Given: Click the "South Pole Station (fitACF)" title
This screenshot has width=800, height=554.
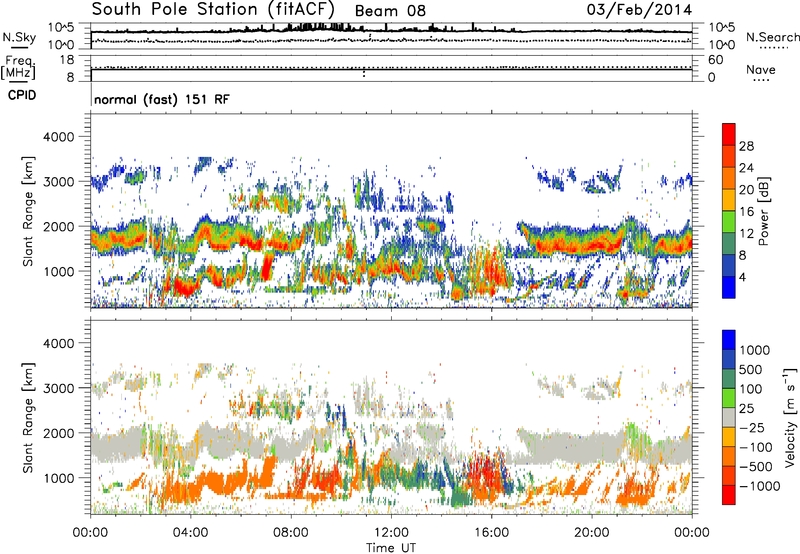Looking at the screenshot, I should [213, 10].
